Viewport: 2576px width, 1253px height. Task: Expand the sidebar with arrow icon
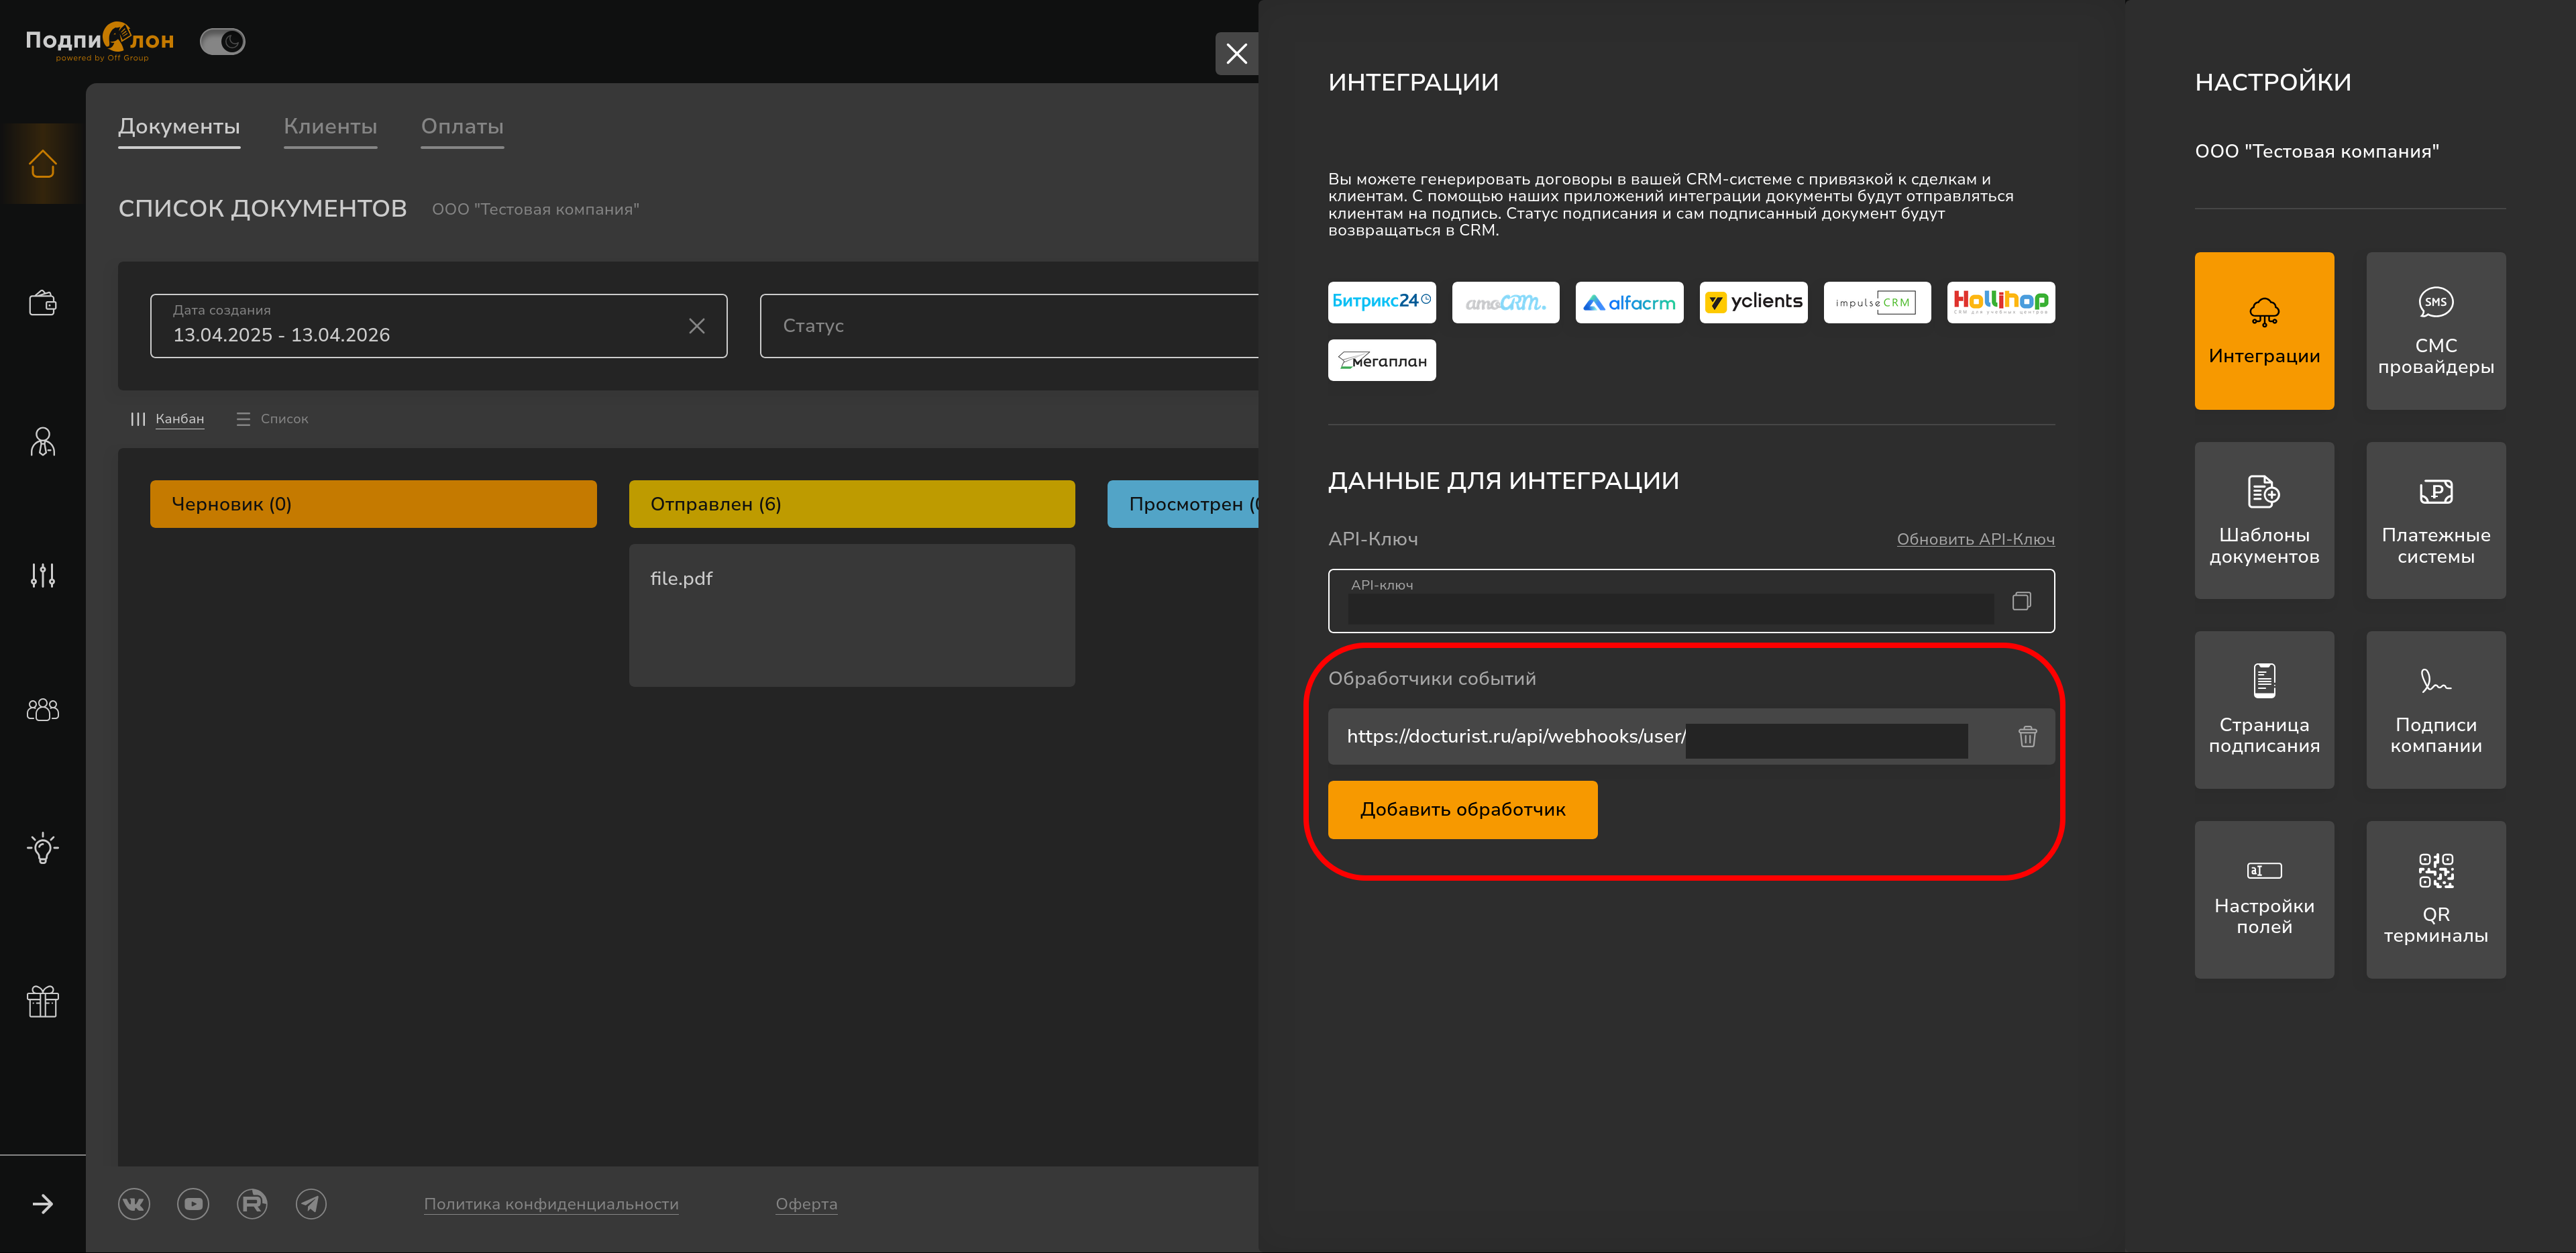(43, 1204)
